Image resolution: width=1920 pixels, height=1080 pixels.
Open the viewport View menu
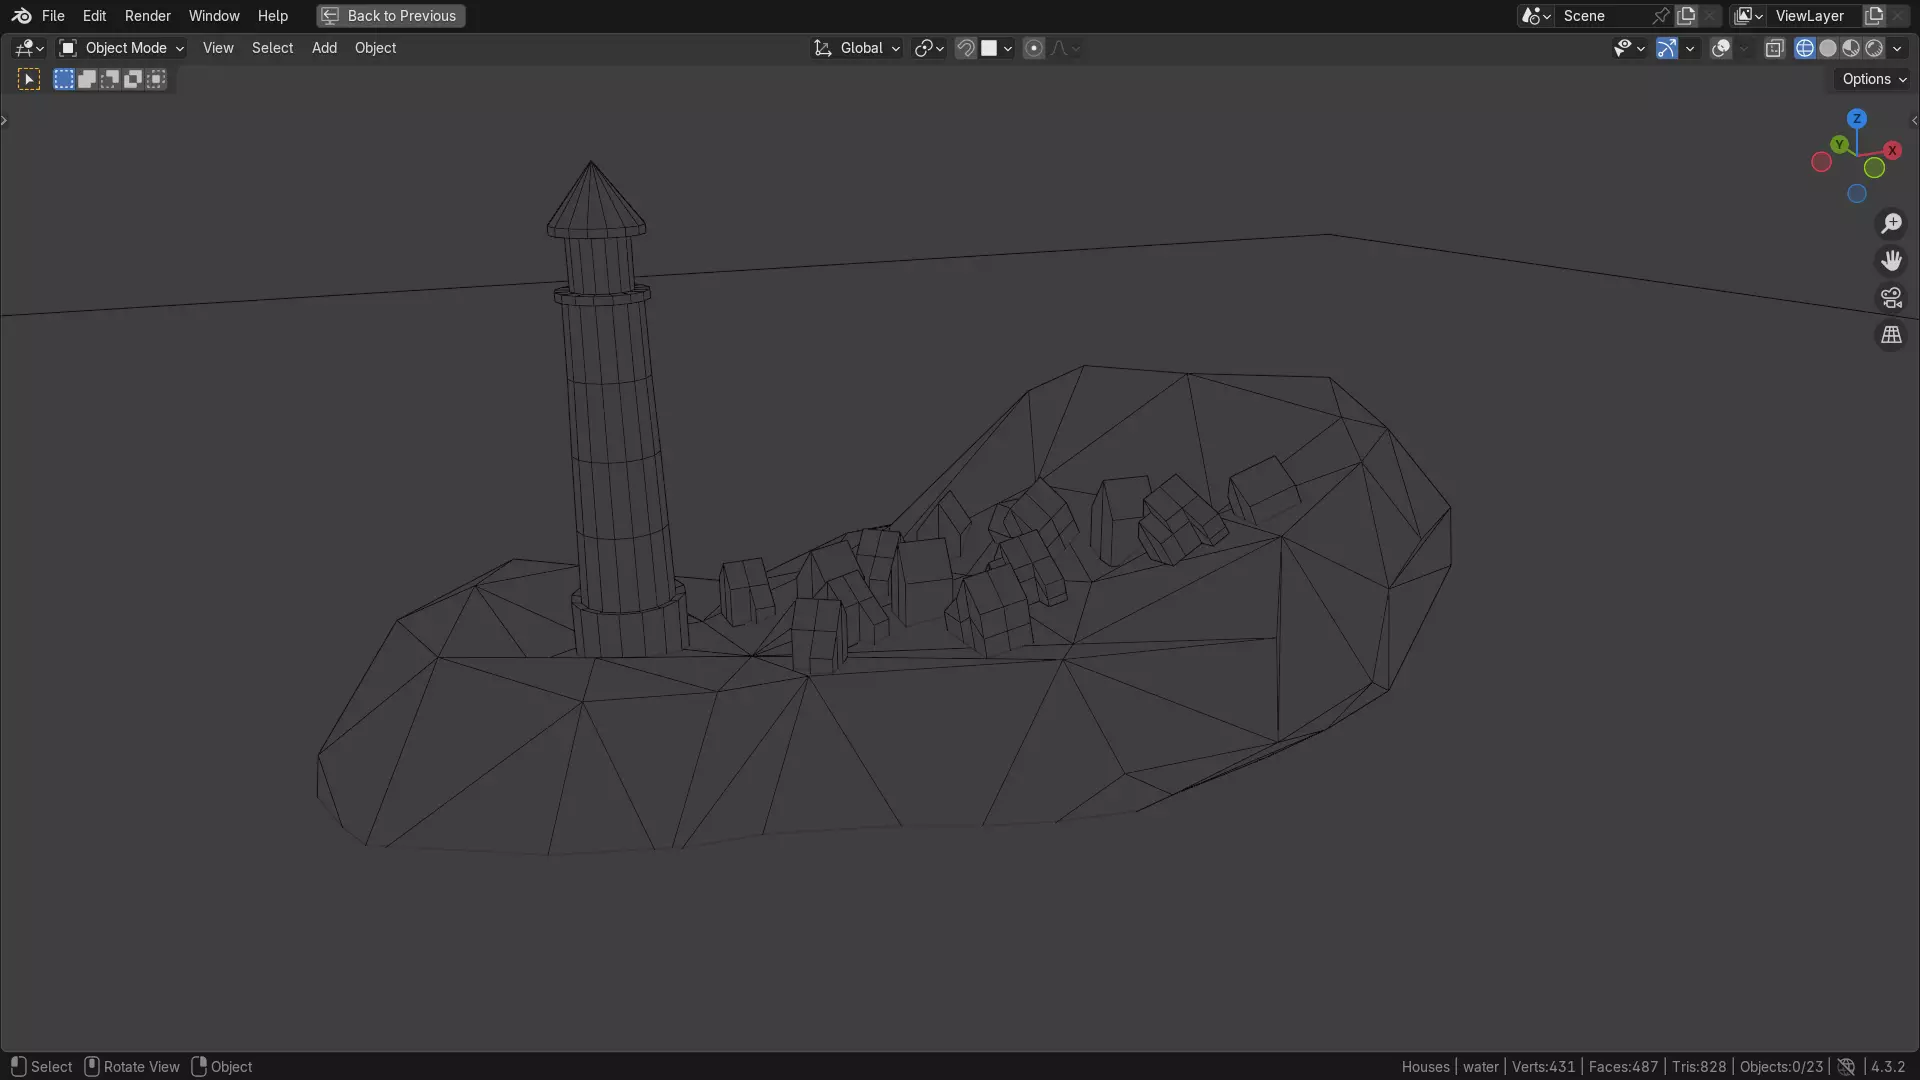pos(218,48)
